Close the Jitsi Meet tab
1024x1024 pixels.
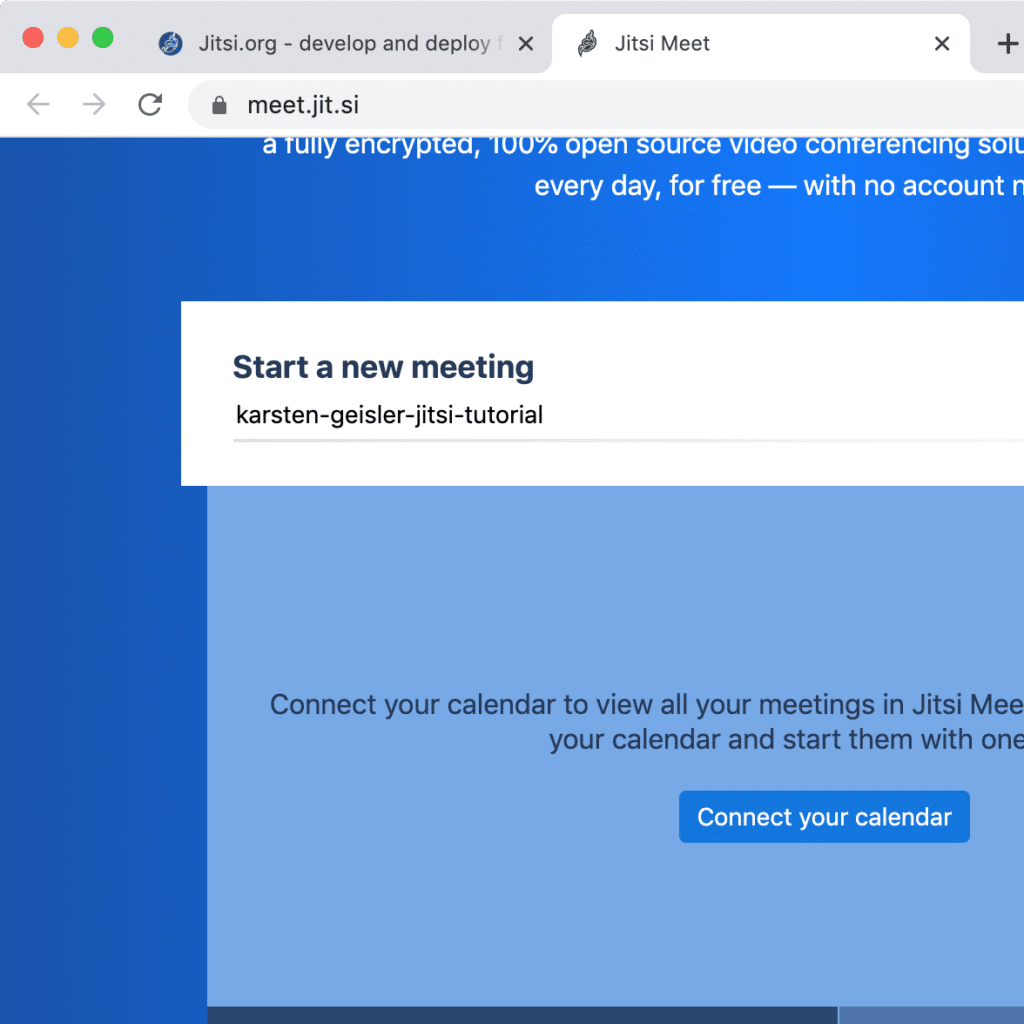942,44
